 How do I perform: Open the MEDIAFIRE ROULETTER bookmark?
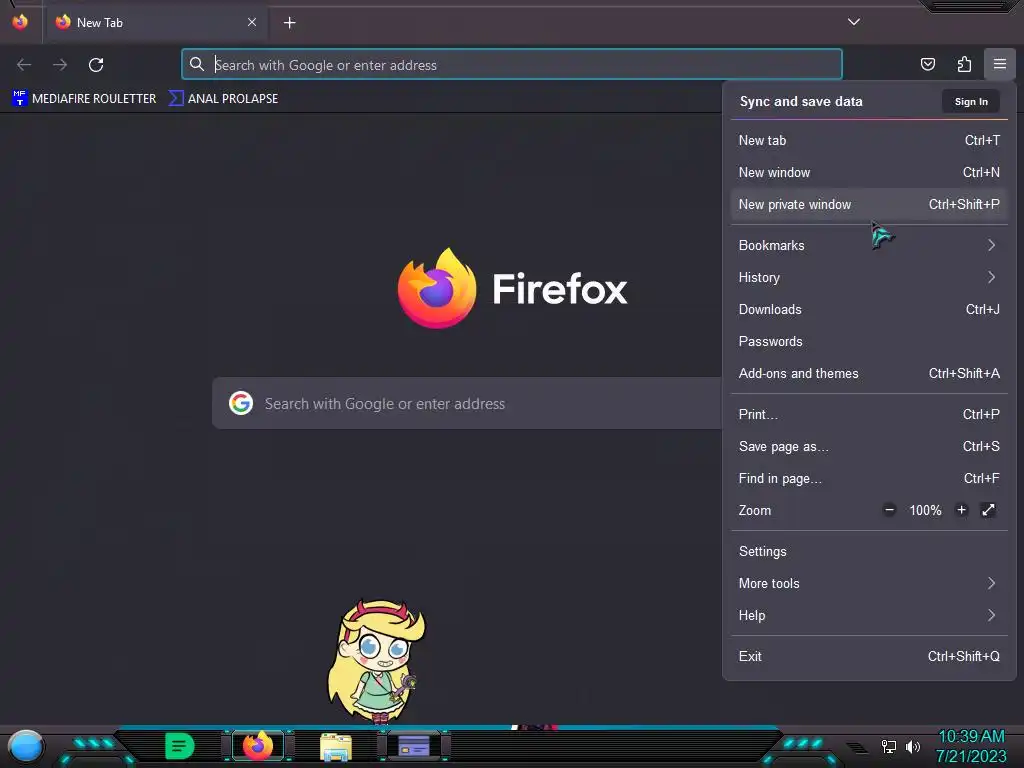click(x=84, y=99)
